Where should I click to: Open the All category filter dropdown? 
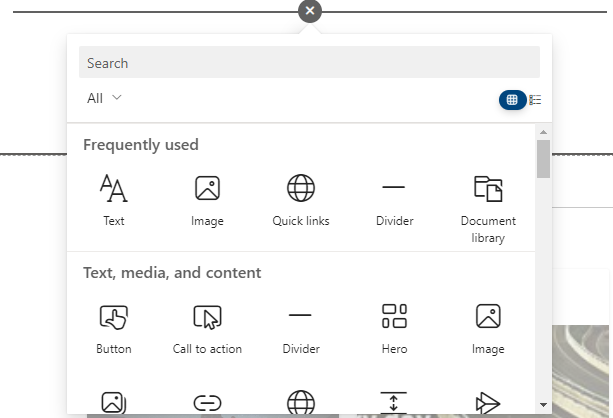point(104,98)
